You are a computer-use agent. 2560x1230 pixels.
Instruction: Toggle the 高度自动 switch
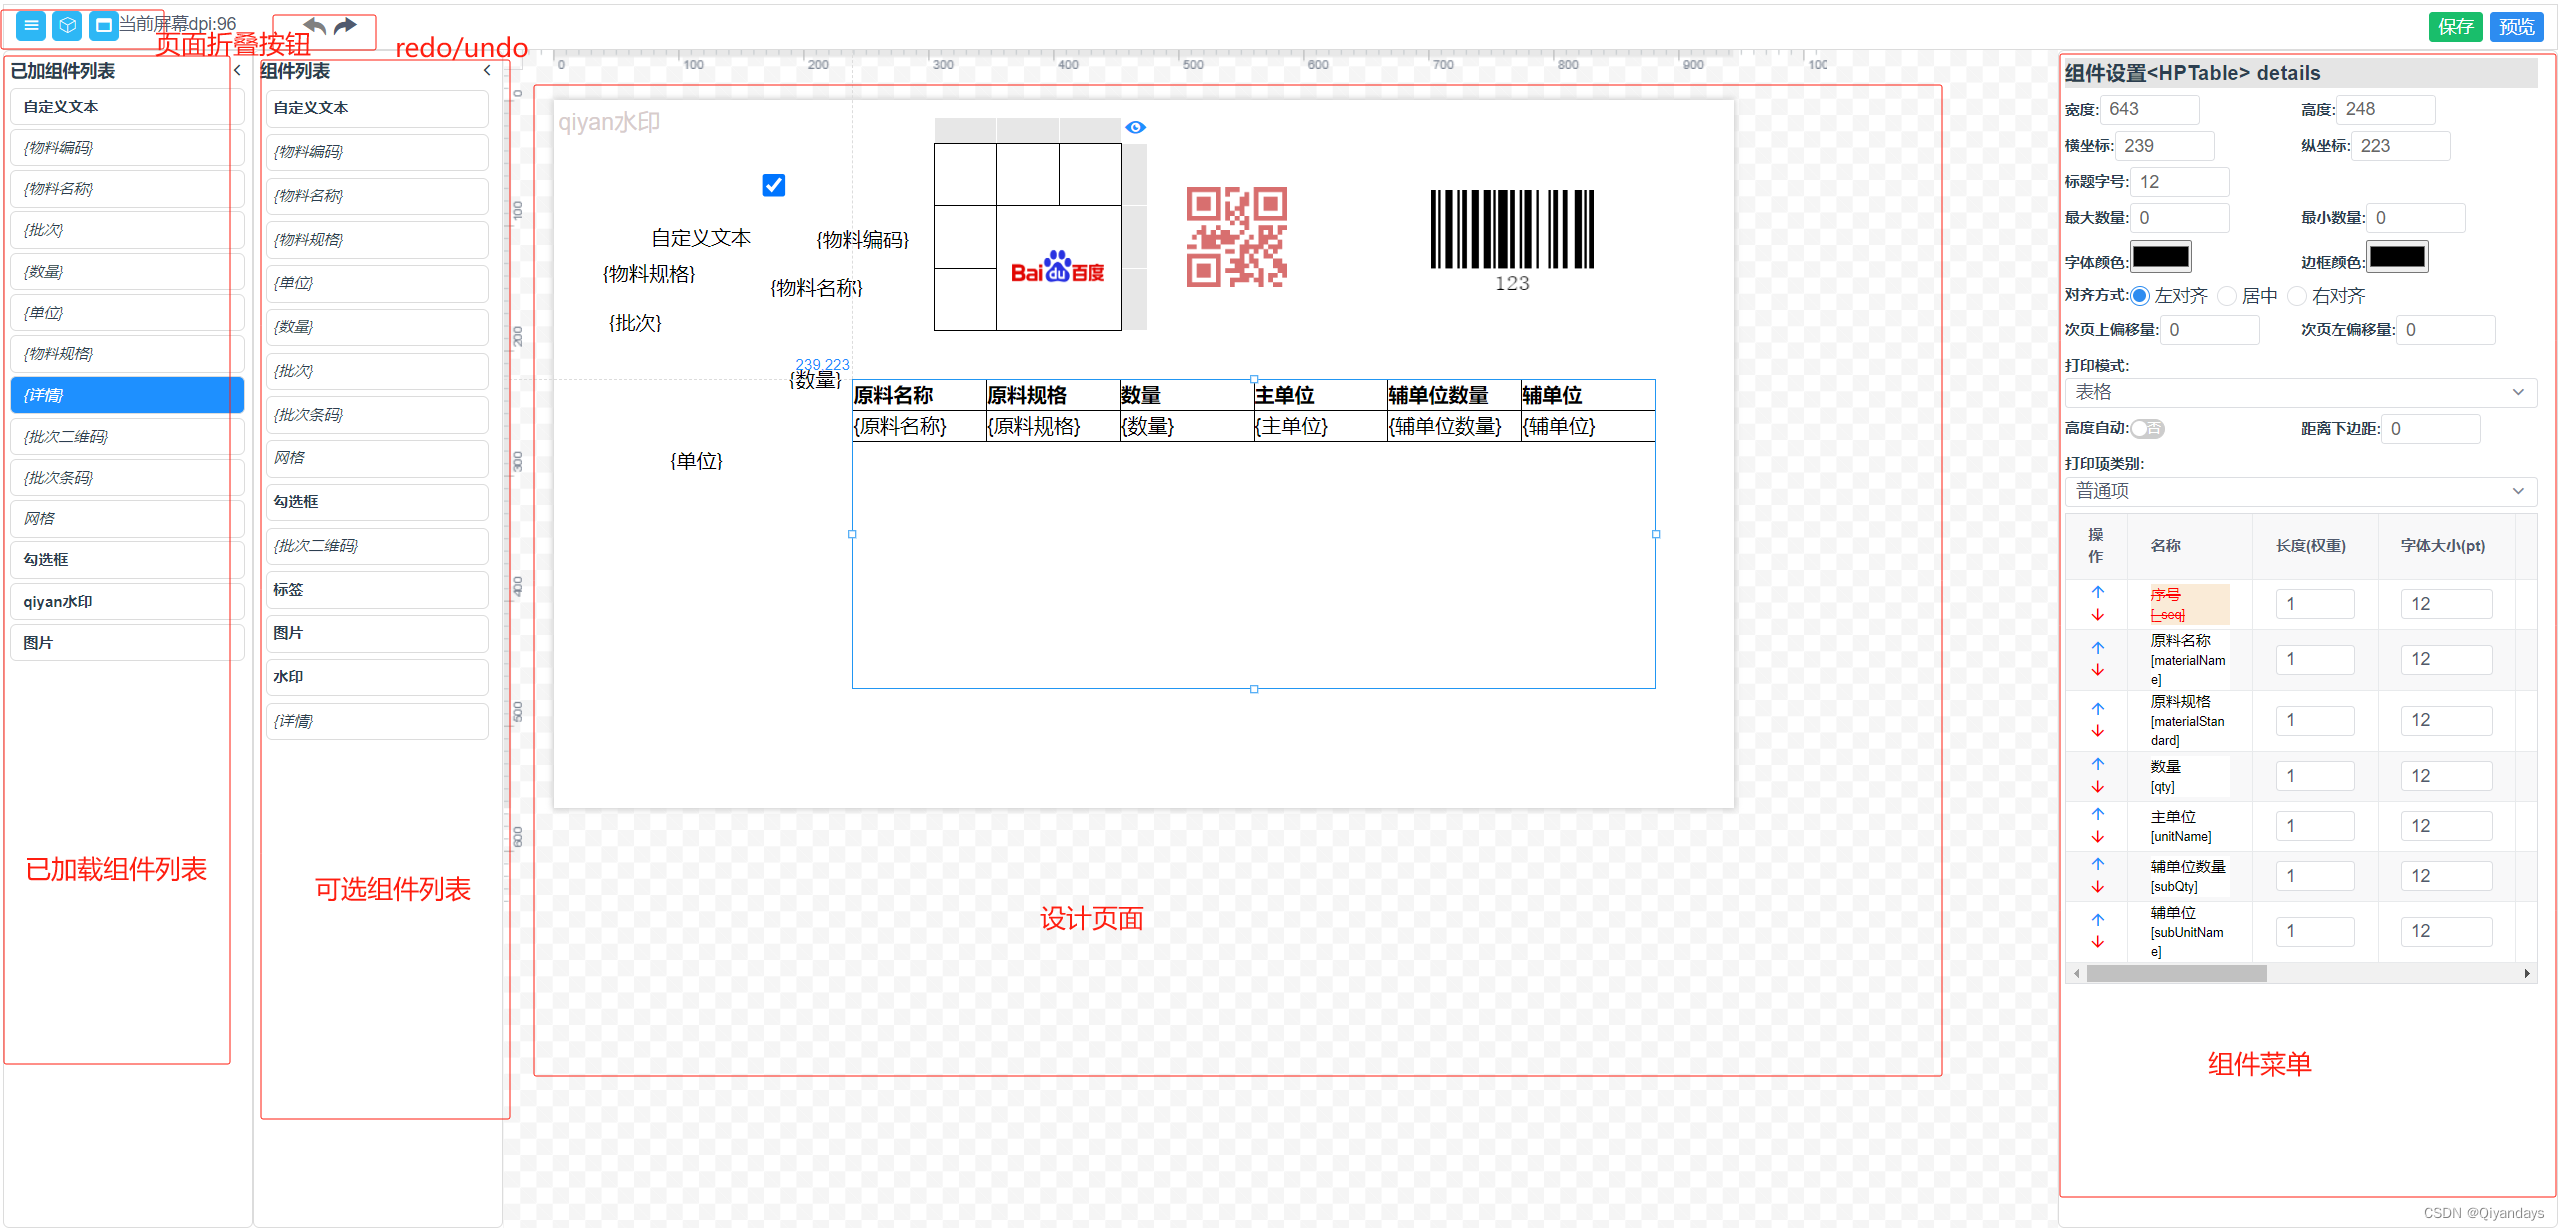click(x=2147, y=429)
